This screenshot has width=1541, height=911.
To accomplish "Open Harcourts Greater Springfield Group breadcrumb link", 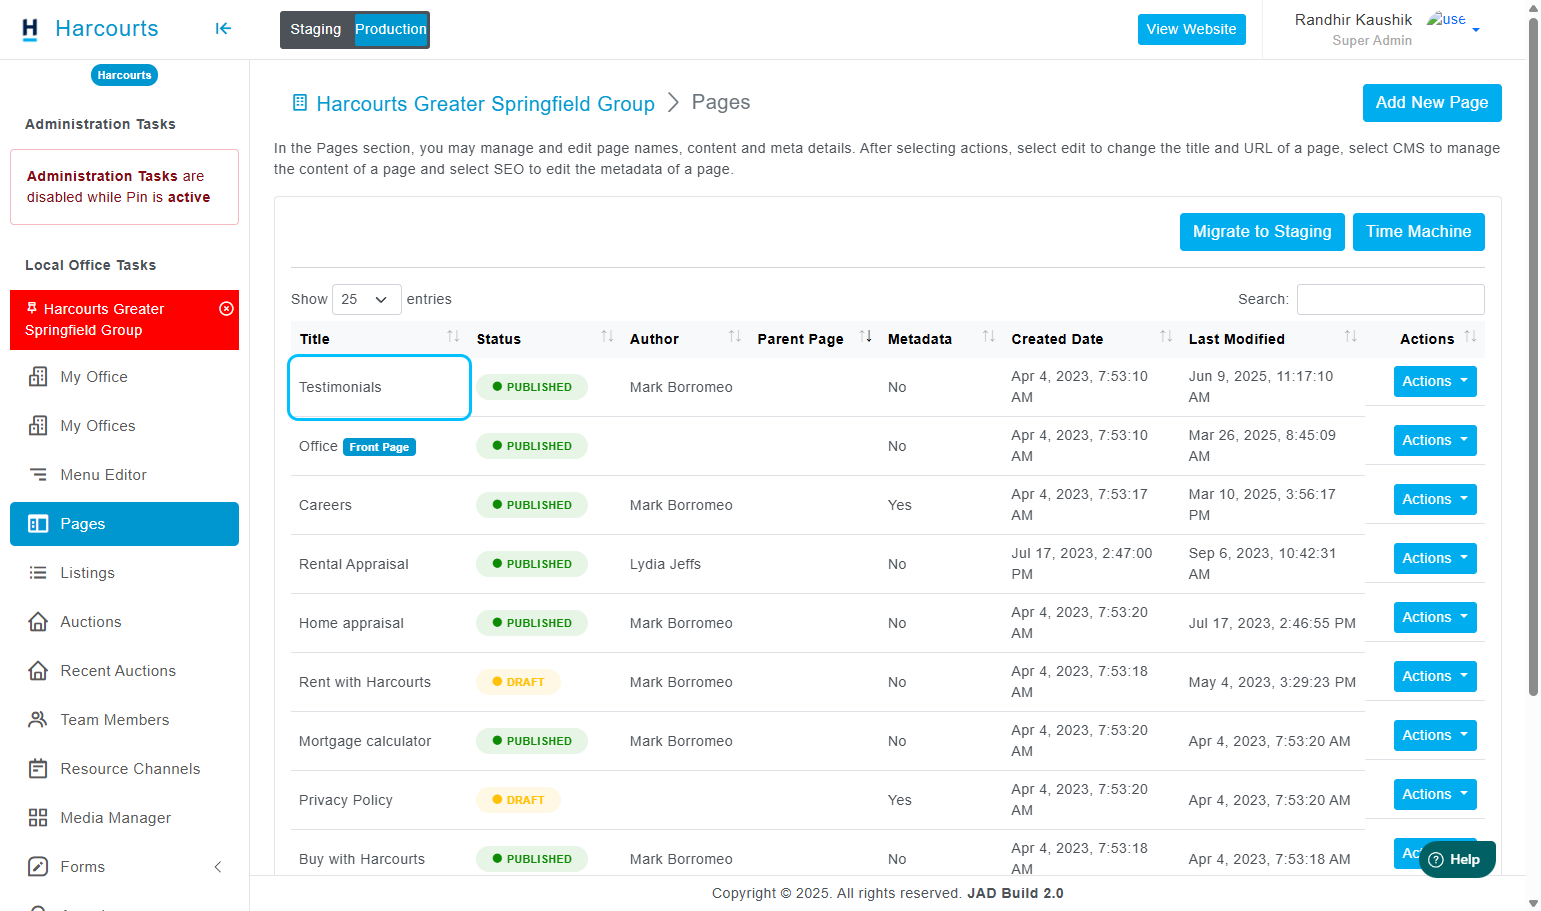I will (485, 104).
